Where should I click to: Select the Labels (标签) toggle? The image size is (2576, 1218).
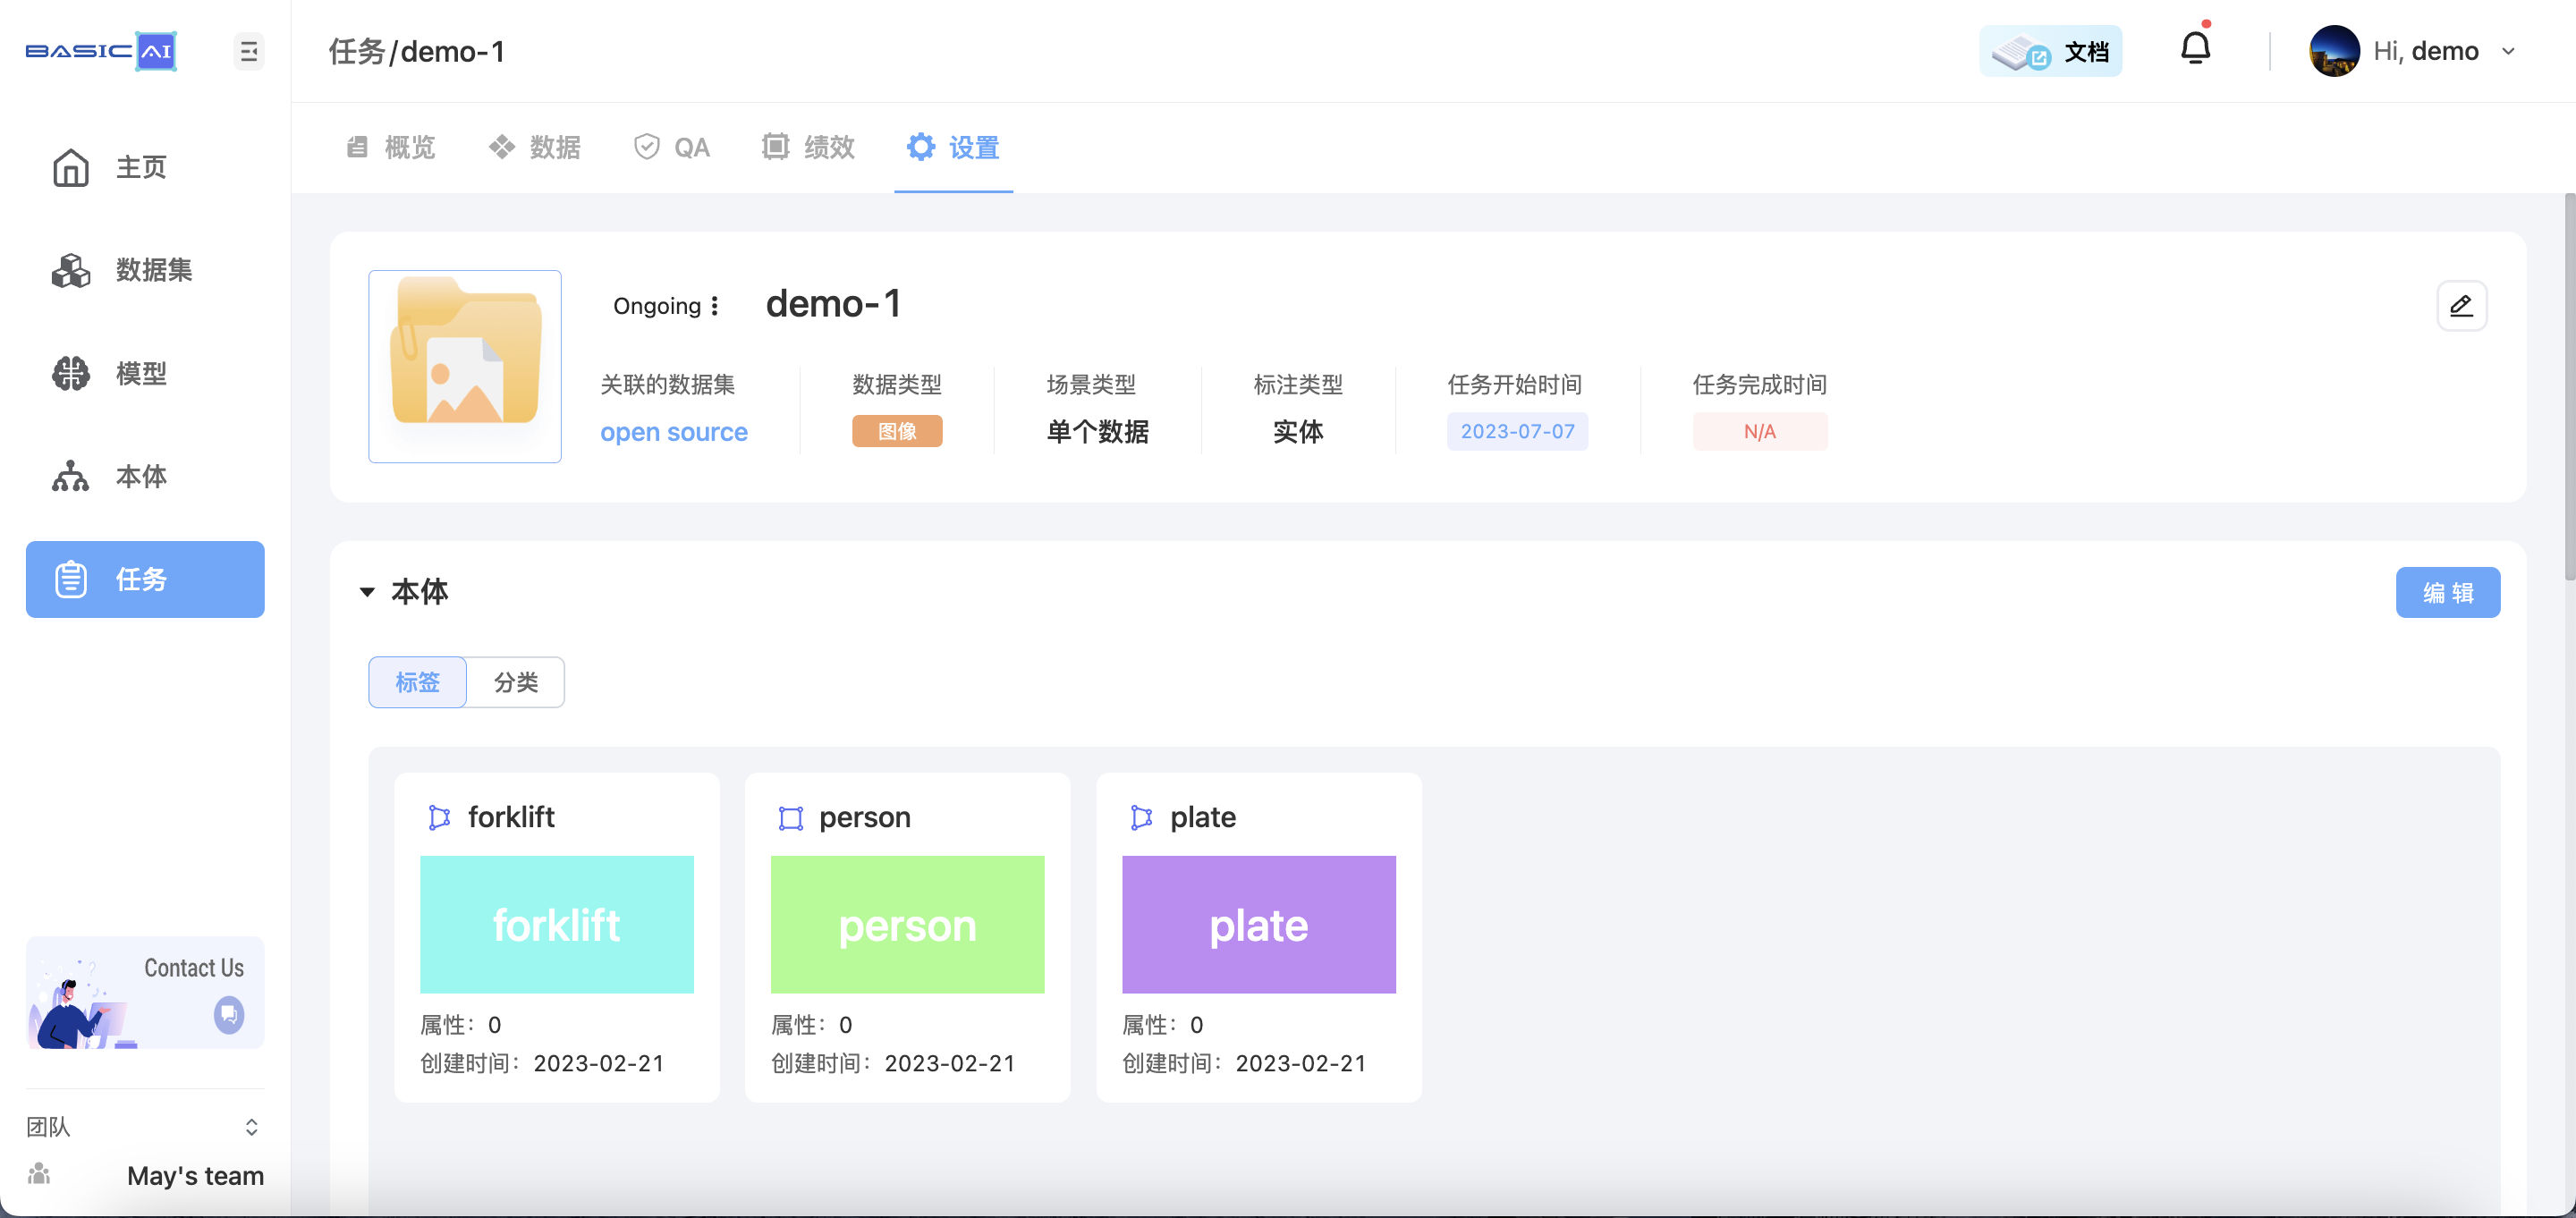click(x=417, y=682)
